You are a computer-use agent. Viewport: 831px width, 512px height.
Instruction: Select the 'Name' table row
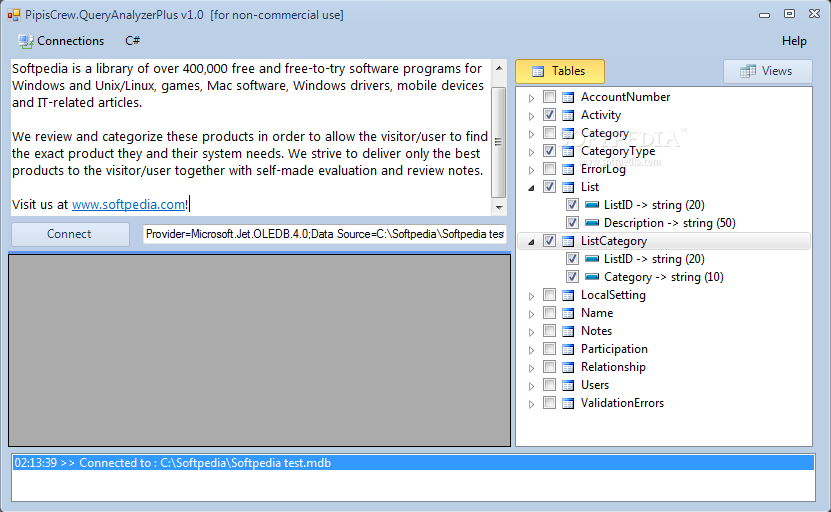(x=597, y=313)
